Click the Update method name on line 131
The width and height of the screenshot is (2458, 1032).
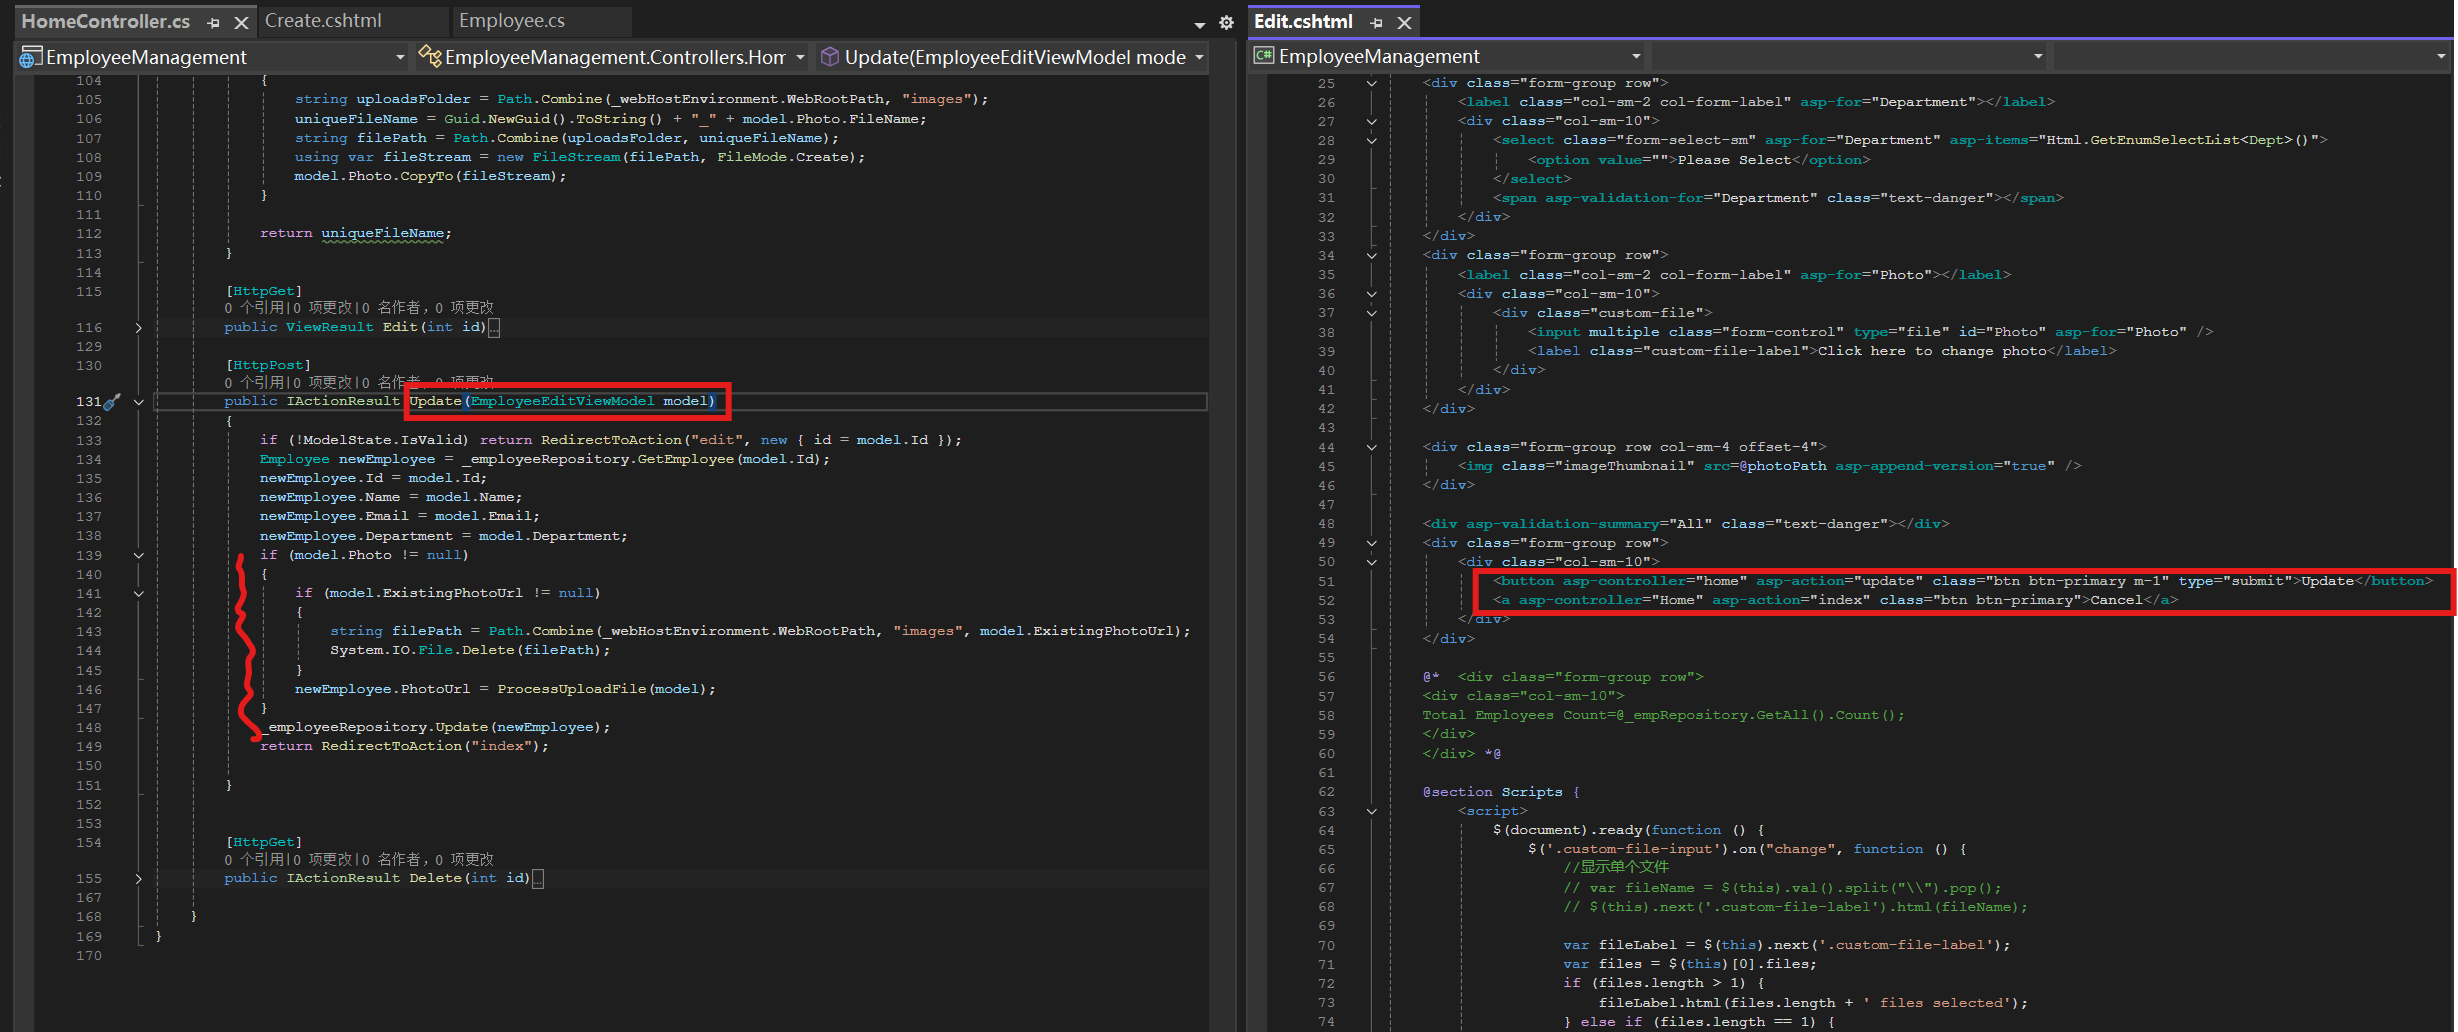click(435, 401)
